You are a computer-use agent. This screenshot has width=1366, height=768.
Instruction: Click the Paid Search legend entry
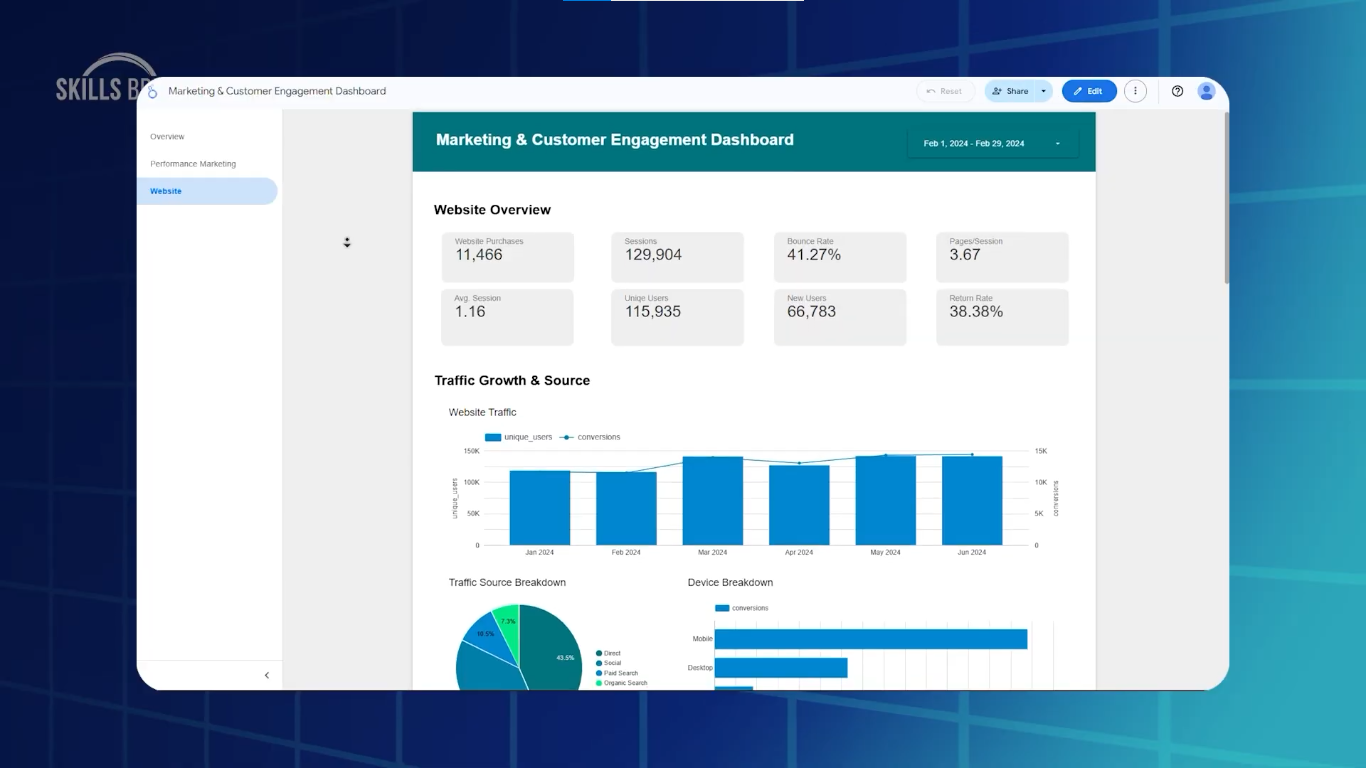click(620, 673)
